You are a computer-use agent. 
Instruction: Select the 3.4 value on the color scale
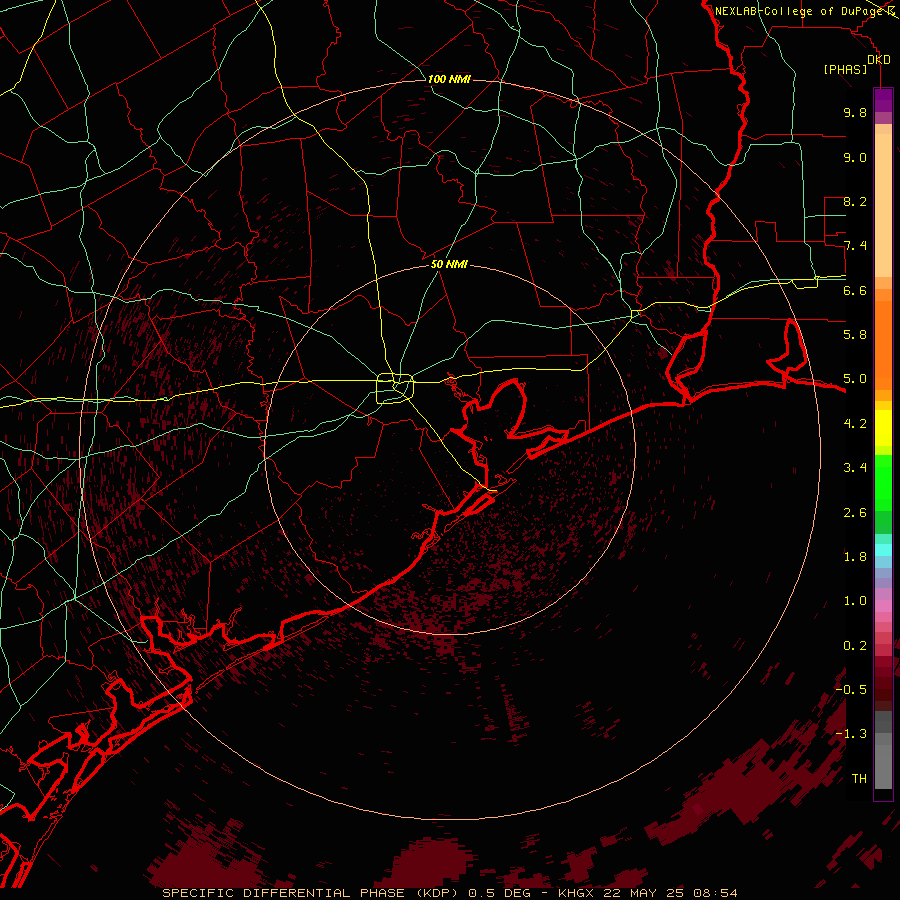pos(855,468)
